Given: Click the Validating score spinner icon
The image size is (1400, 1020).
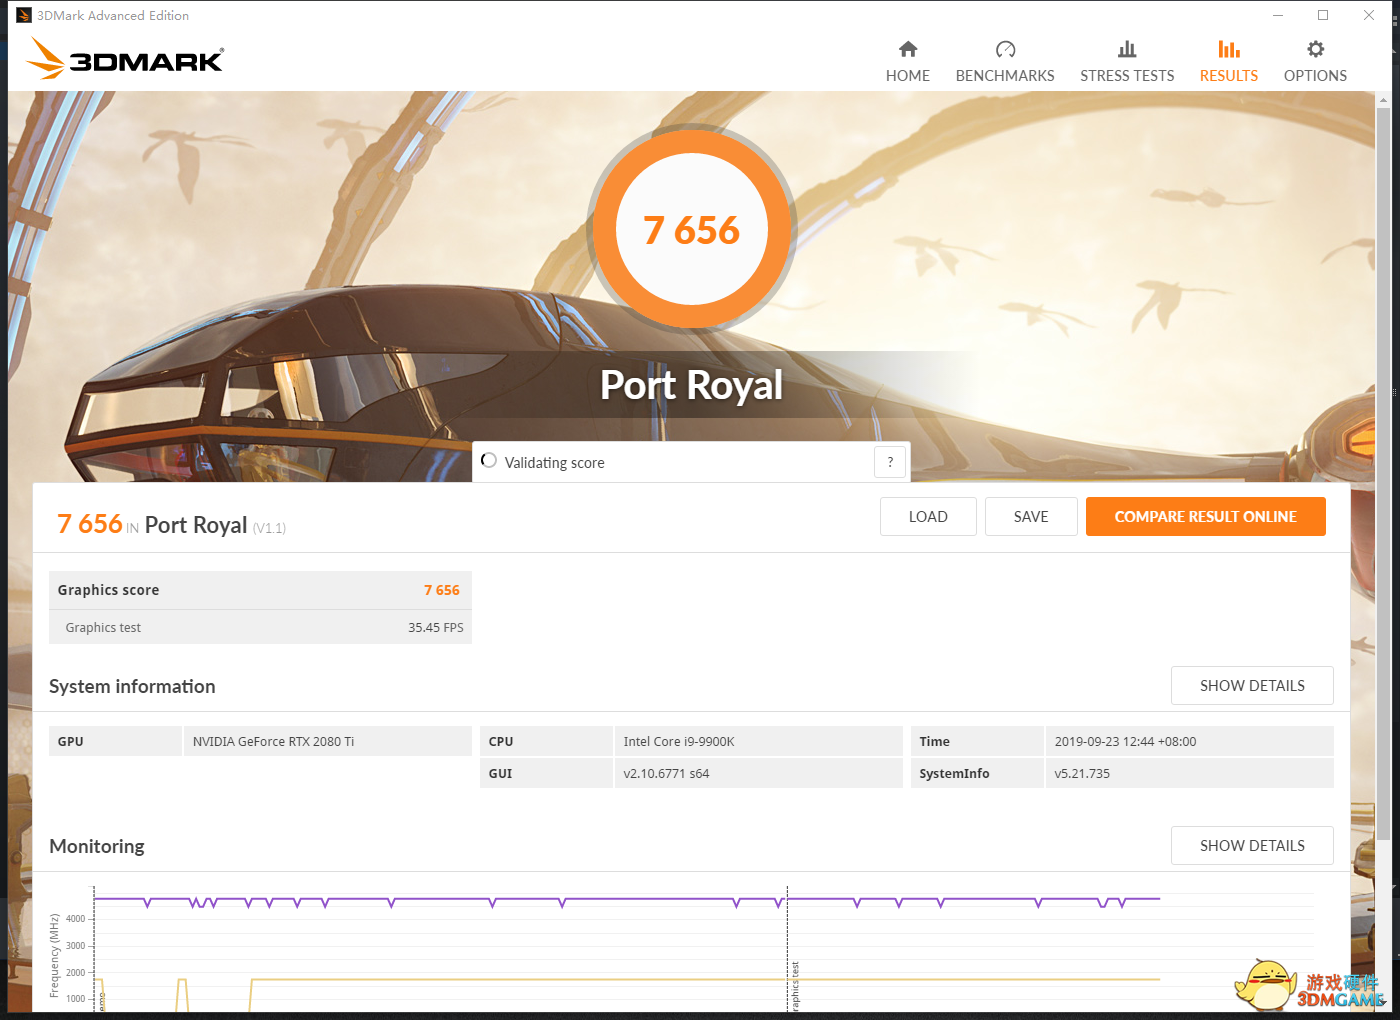Looking at the screenshot, I should [x=489, y=461].
